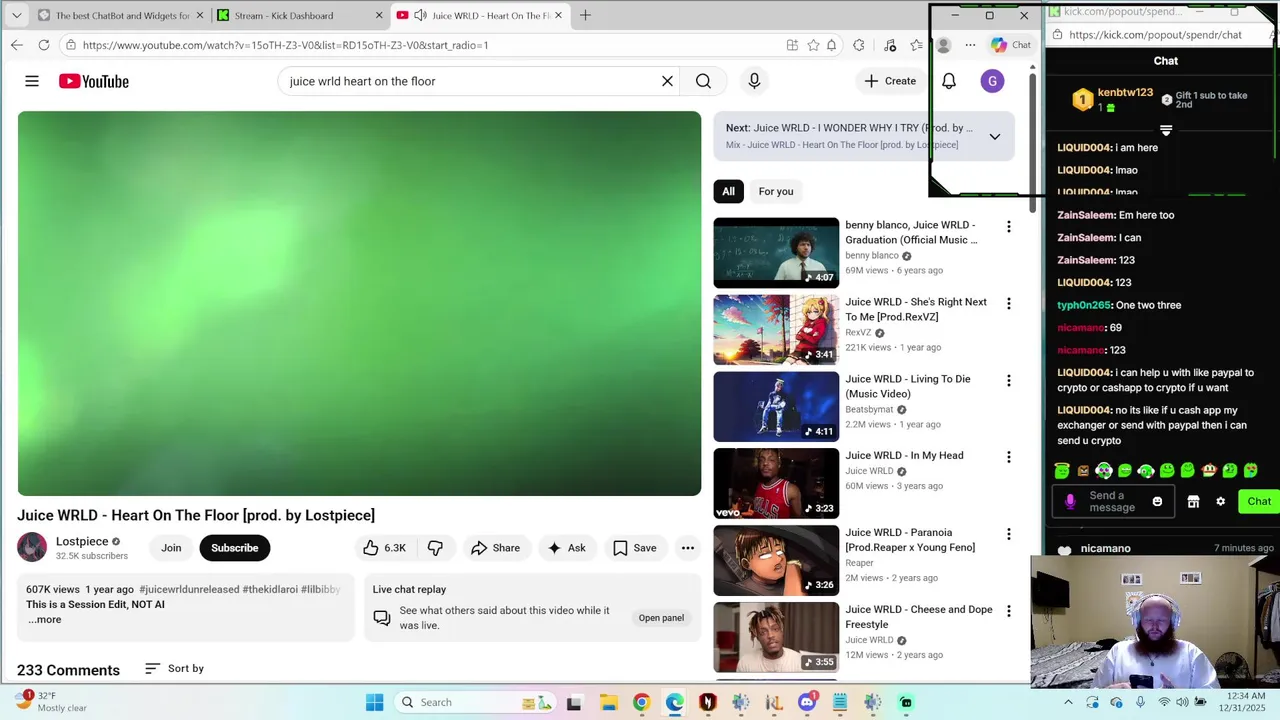The height and width of the screenshot is (720, 1280).
Task: Open options for Paranoia video
Action: [x=1008, y=534]
